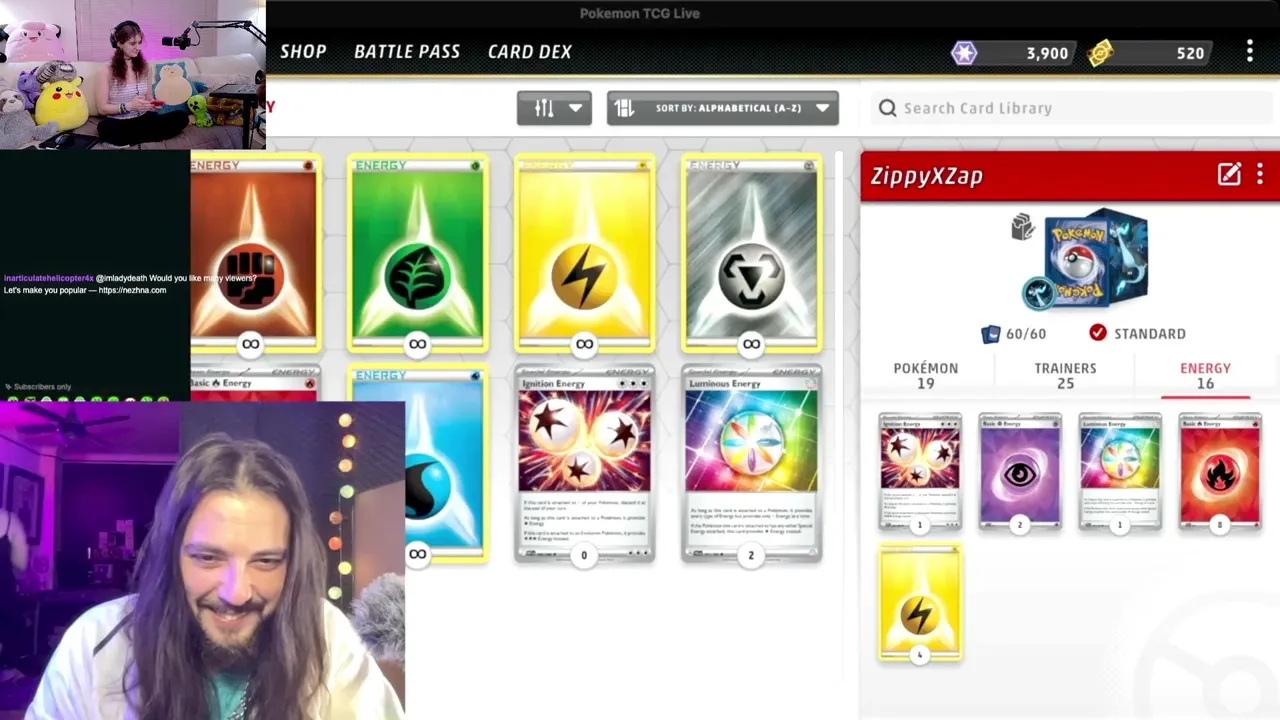
Task: Open the nezhna.com link in chat
Action: point(132,290)
